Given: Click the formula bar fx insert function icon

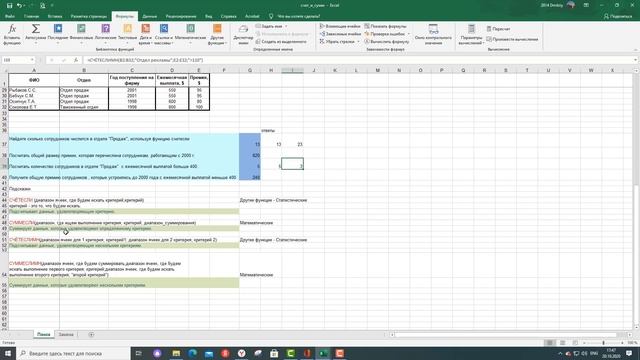Looking at the screenshot, I should 76,60.
